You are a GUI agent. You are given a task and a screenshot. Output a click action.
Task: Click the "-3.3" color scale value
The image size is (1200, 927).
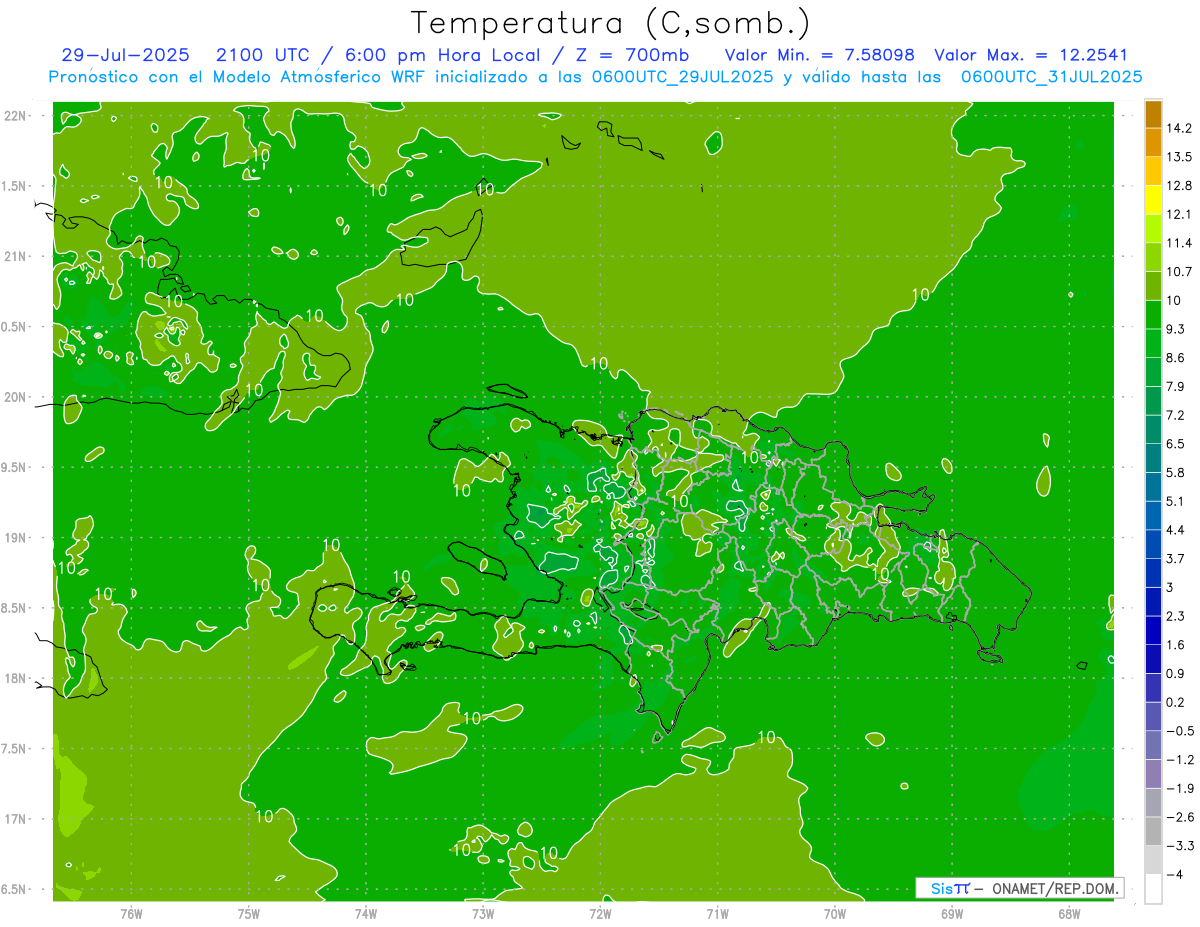click(1179, 846)
